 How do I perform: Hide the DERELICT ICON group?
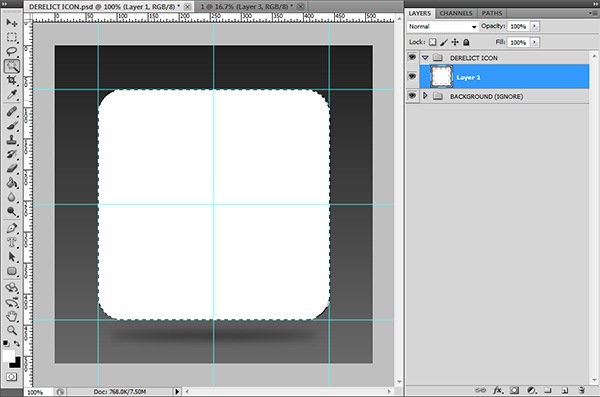412,57
